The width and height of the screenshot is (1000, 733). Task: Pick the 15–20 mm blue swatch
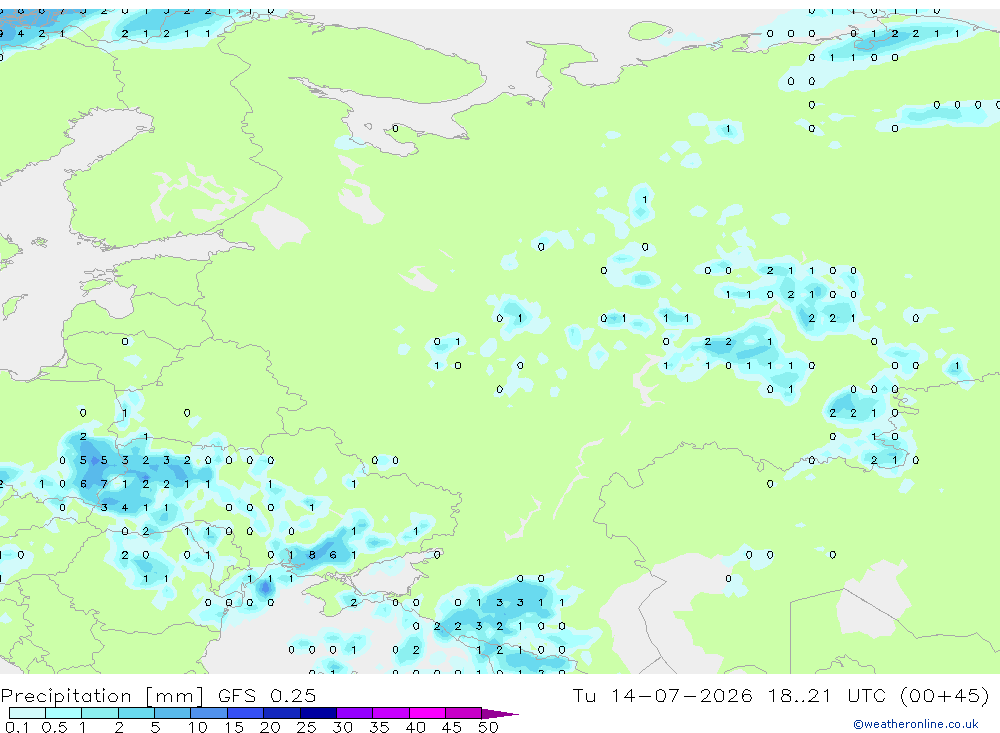click(x=246, y=713)
